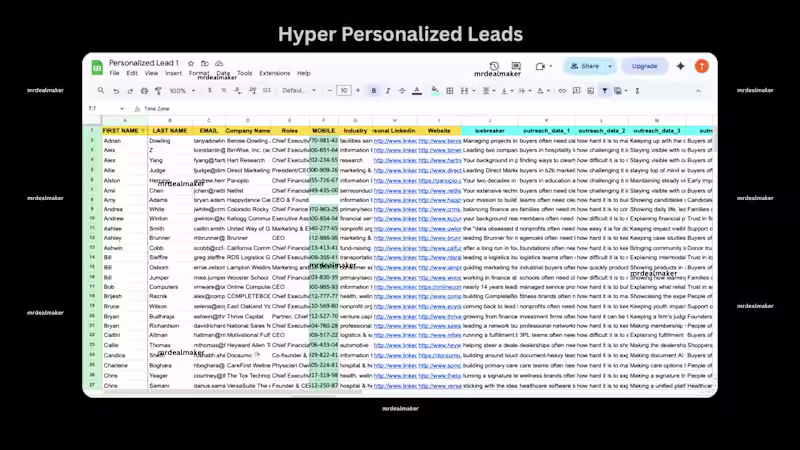The image size is (800, 450).
Task: Open the Insert menu
Action: [x=173, y=73]
